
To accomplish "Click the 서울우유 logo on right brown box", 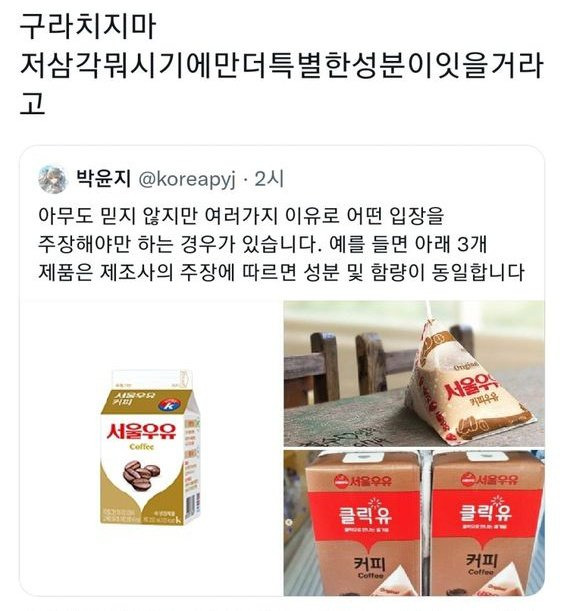I will tap(489, 479).
